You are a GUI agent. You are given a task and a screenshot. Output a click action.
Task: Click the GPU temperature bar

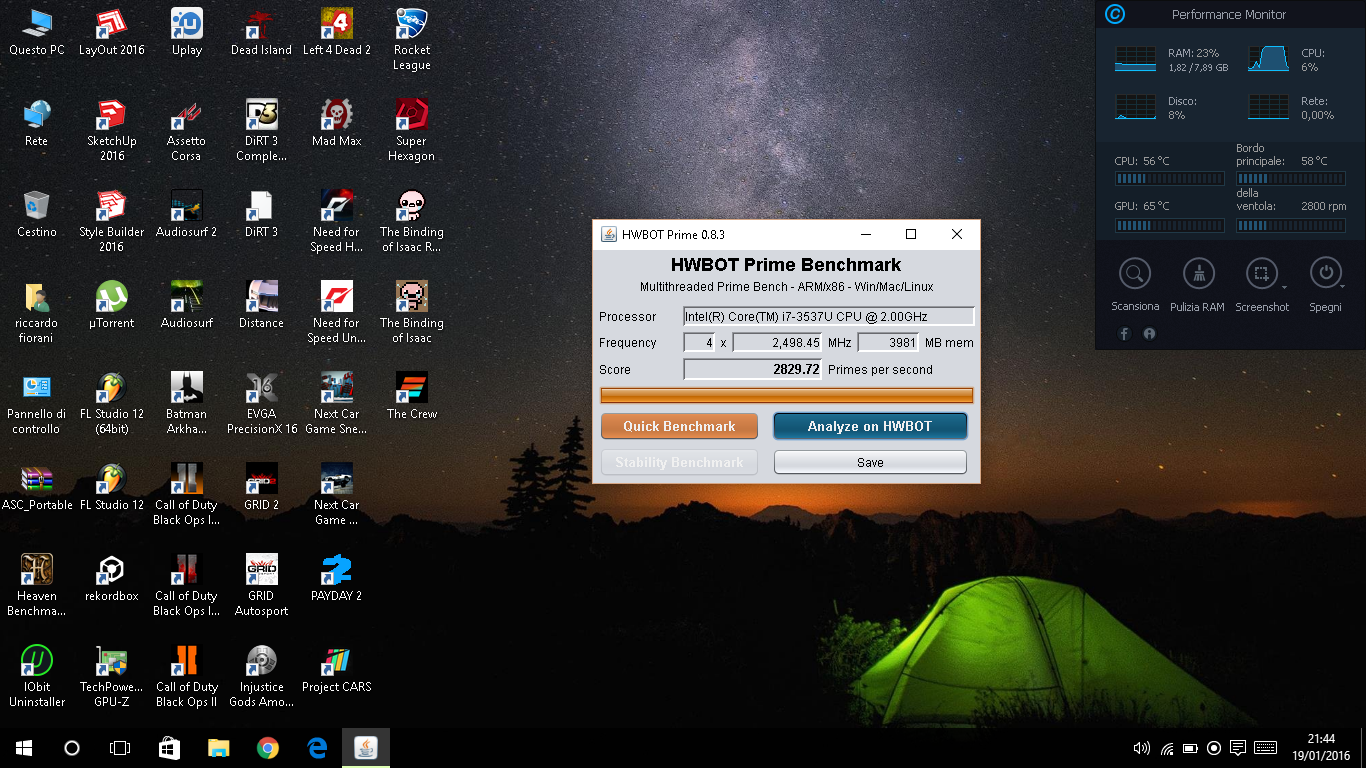pos(1170,225)
